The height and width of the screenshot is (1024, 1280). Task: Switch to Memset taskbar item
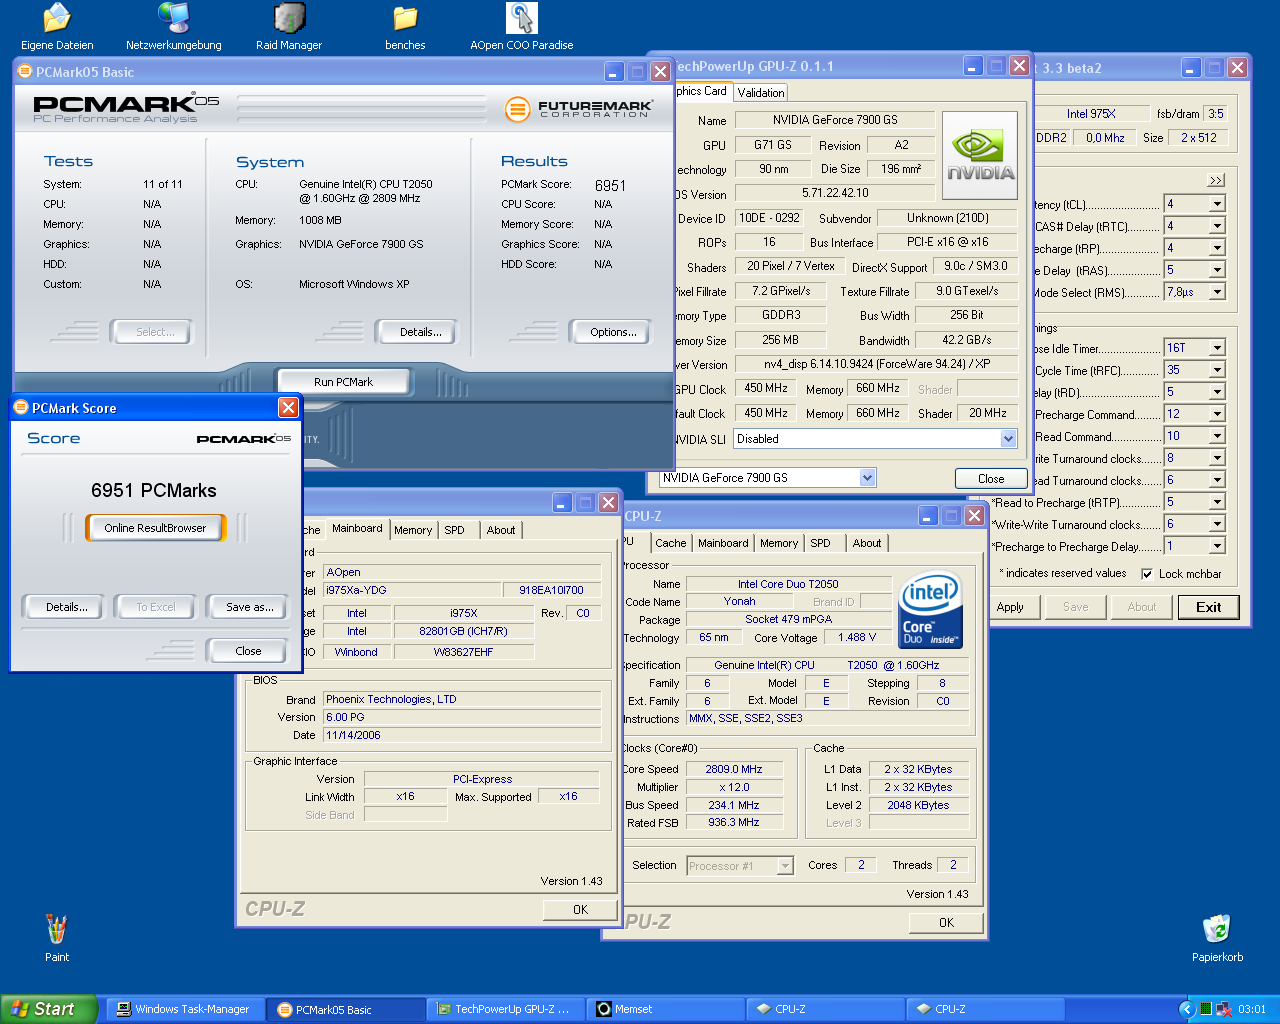coord(666,1009)
